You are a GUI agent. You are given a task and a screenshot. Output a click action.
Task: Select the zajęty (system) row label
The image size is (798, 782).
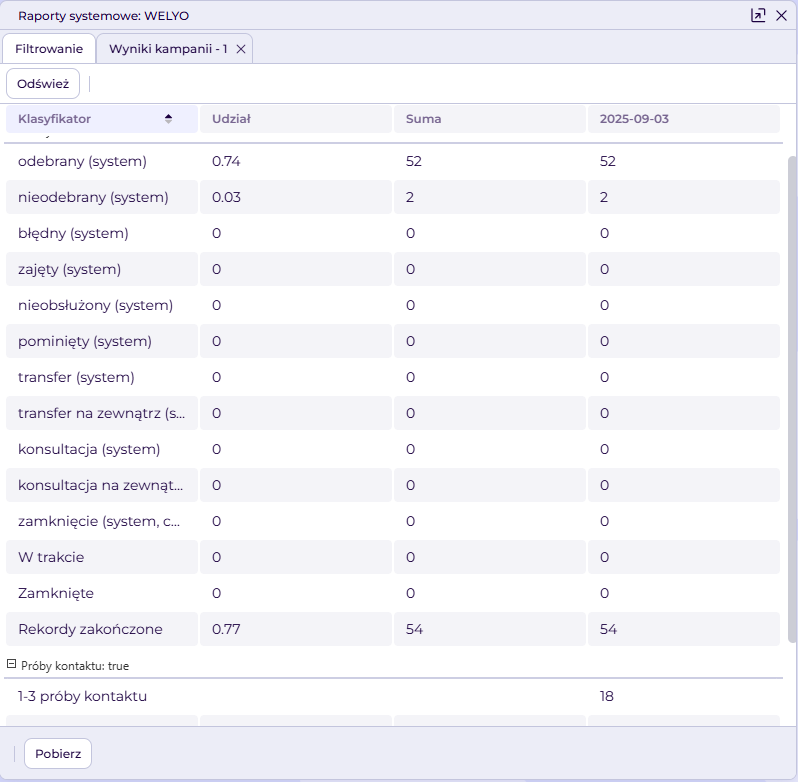tap(69, 270)
